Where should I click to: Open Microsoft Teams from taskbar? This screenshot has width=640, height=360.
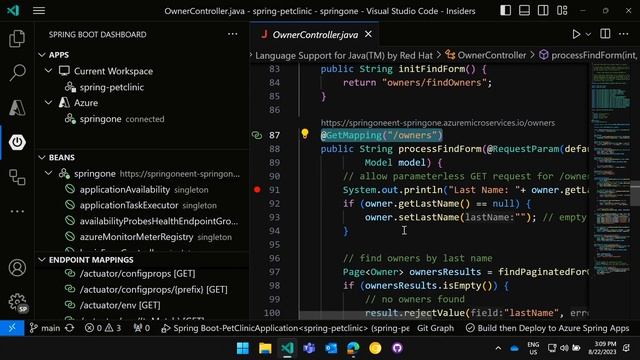tap(309, 348)
